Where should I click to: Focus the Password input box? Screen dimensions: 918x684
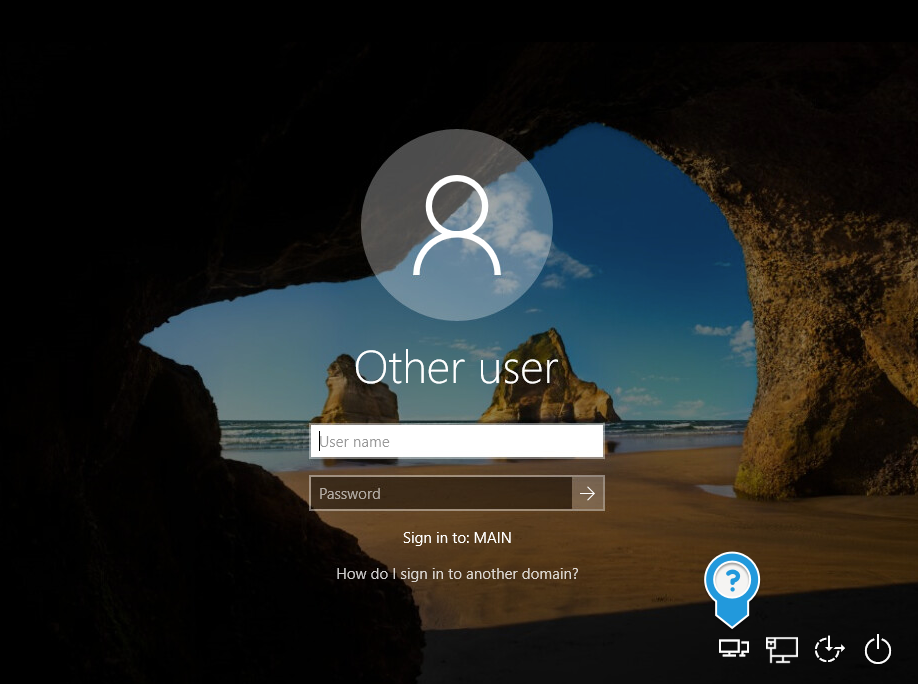[x=440, y=493]
